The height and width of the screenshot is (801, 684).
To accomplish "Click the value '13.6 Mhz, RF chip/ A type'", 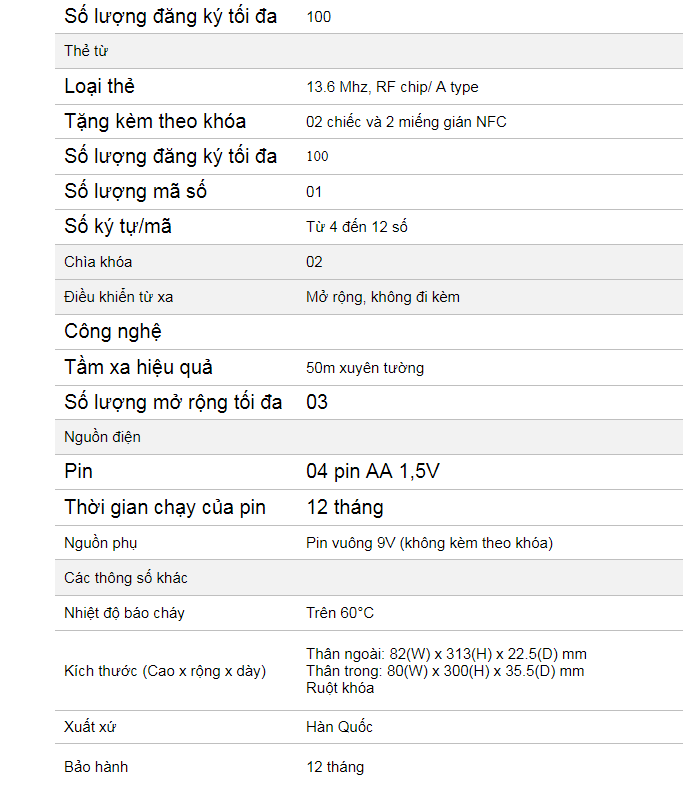I will [x=392, y=87].
